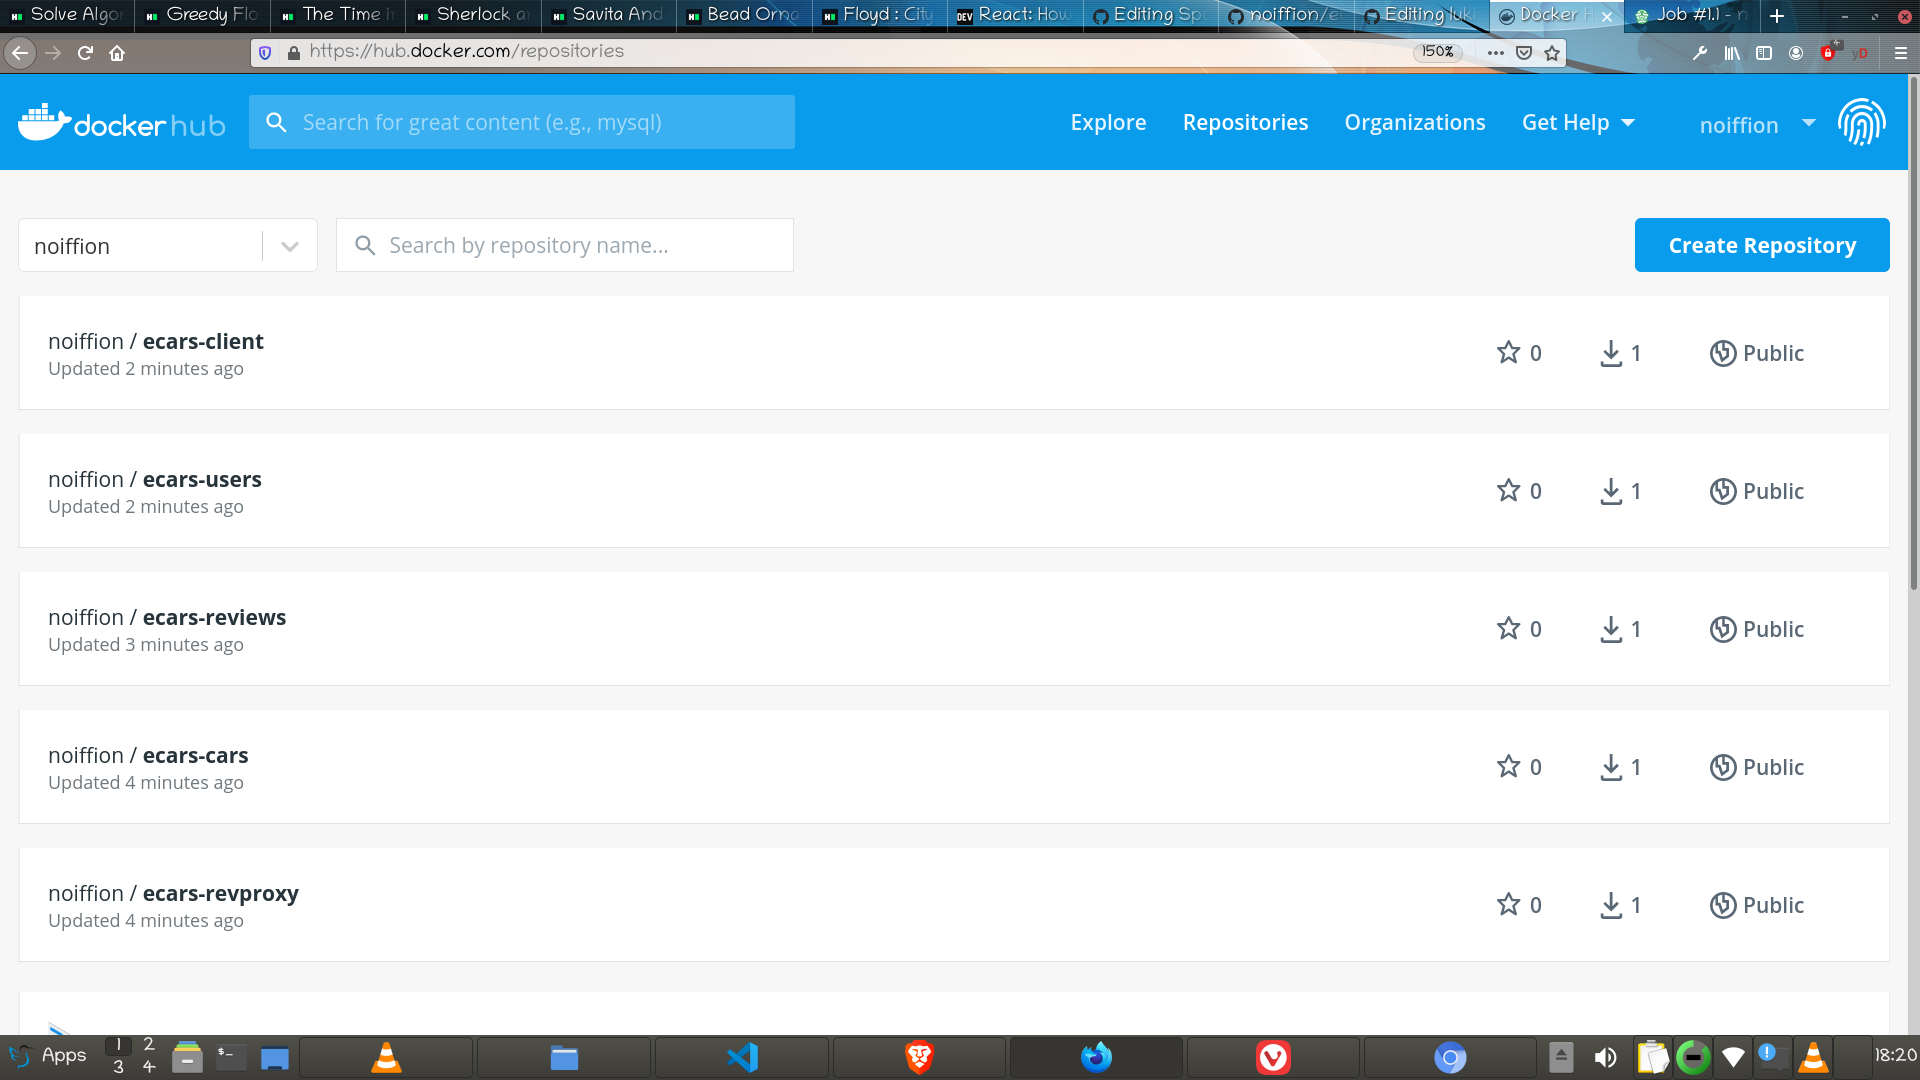Navigate back with the back arrow
The width and height of the screenshot is (1920, 1080).
pyautogui.click(x=20, y=53)
